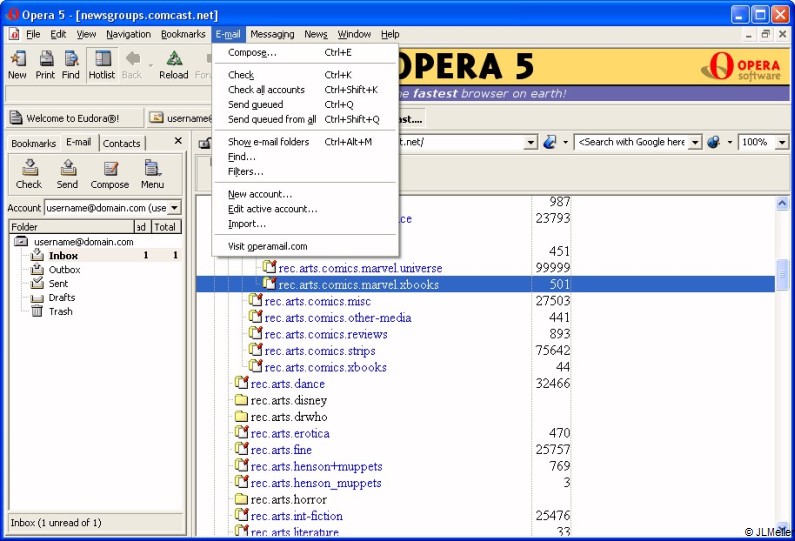The width and height of the screenshot is (795, 541).
Task: Choose Show e-mail folders menu entry
Action: [305, 142]
